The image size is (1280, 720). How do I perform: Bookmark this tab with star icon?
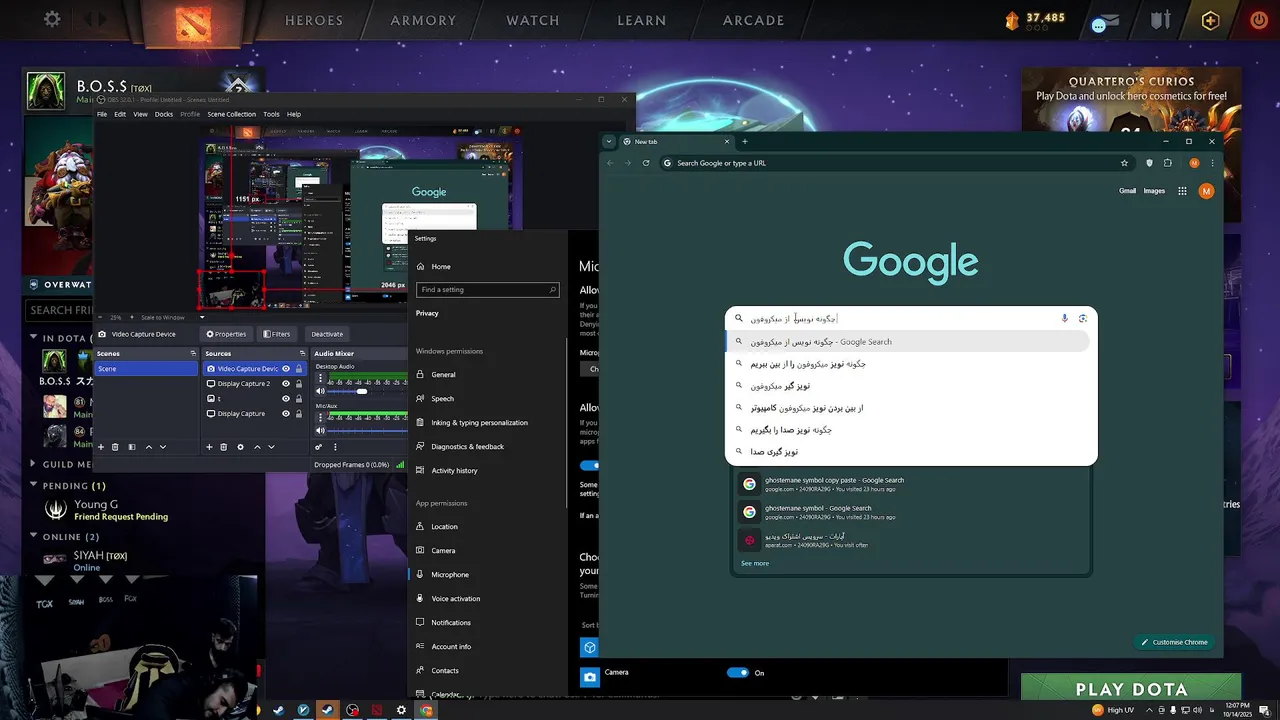tap(1124, 163)
